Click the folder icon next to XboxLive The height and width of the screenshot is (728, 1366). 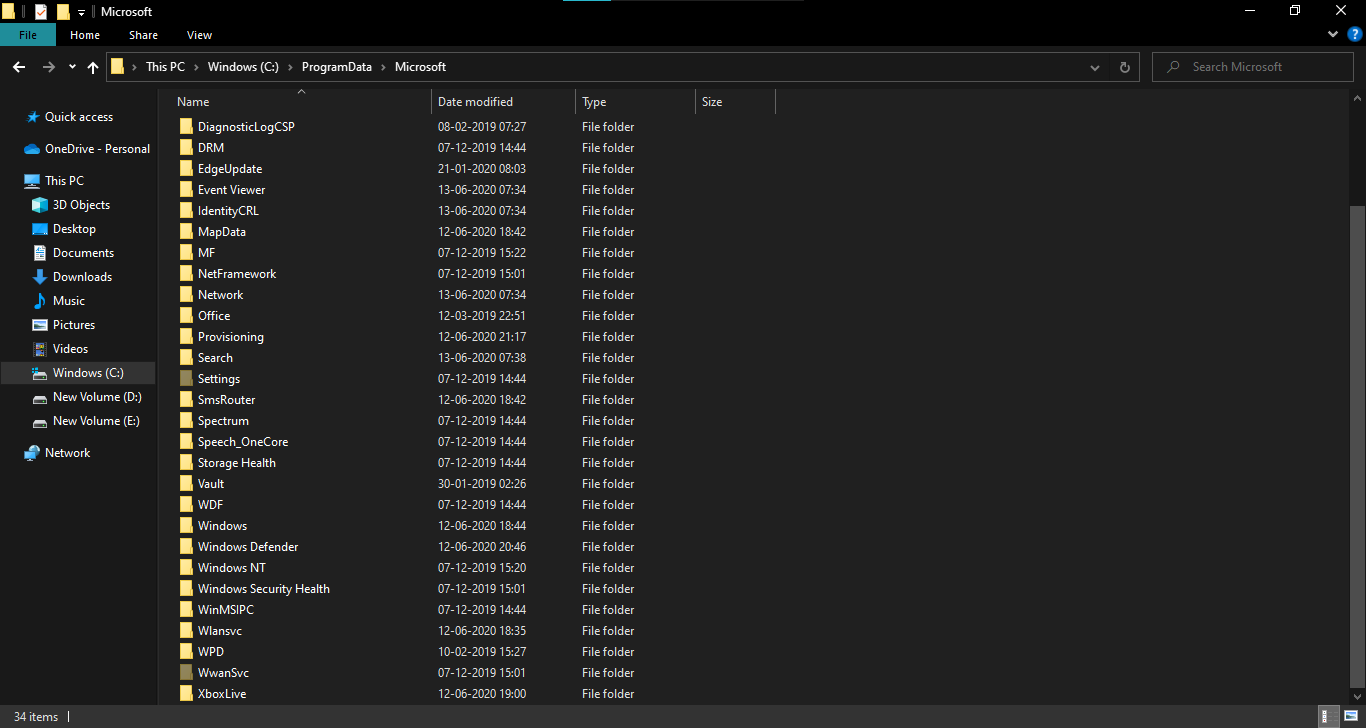186,694
